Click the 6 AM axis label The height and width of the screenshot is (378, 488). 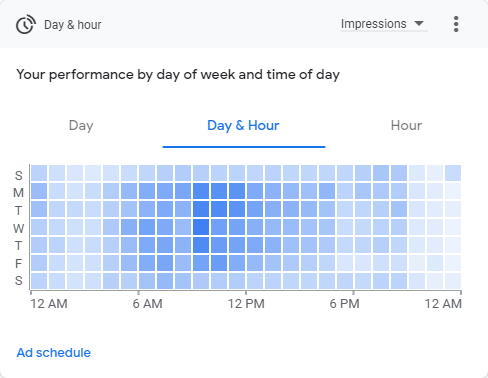pos(147,304)
